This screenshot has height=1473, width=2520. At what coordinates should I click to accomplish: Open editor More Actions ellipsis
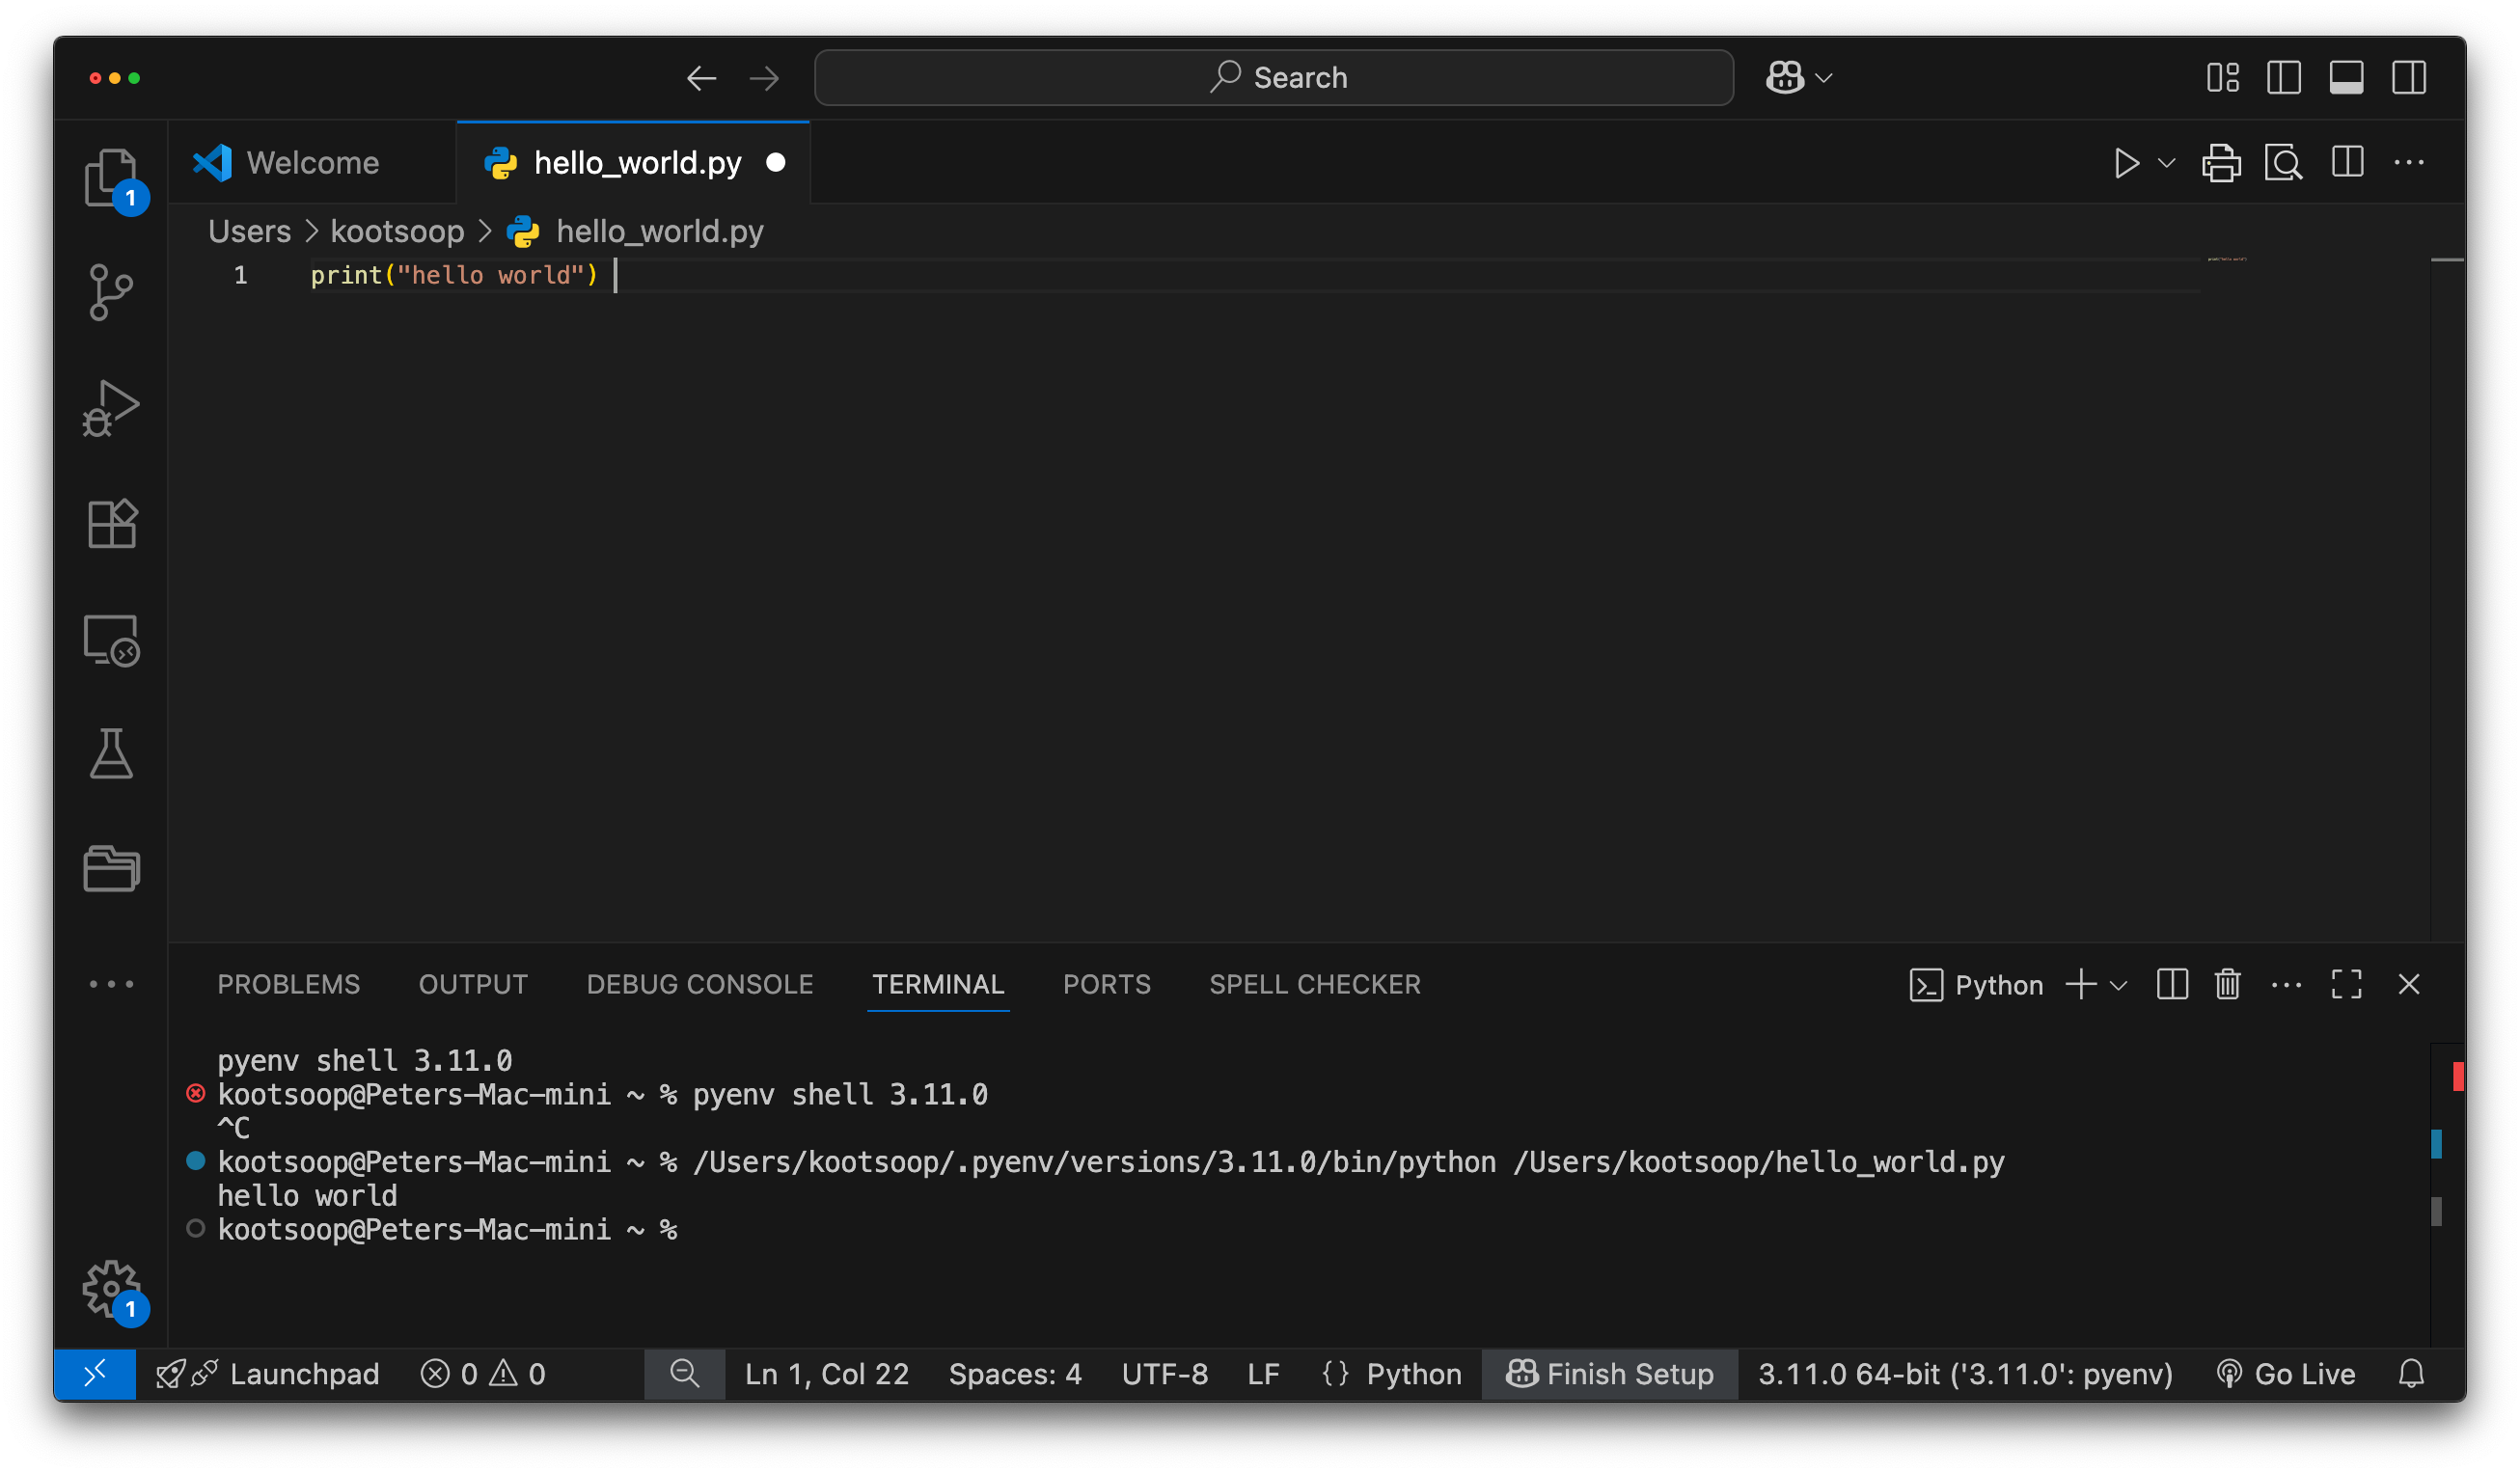click(2410, 163)
